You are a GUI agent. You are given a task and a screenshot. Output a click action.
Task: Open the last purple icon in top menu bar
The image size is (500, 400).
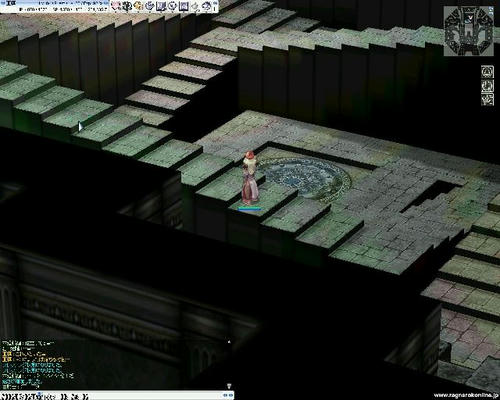click(x=207, y=6)
